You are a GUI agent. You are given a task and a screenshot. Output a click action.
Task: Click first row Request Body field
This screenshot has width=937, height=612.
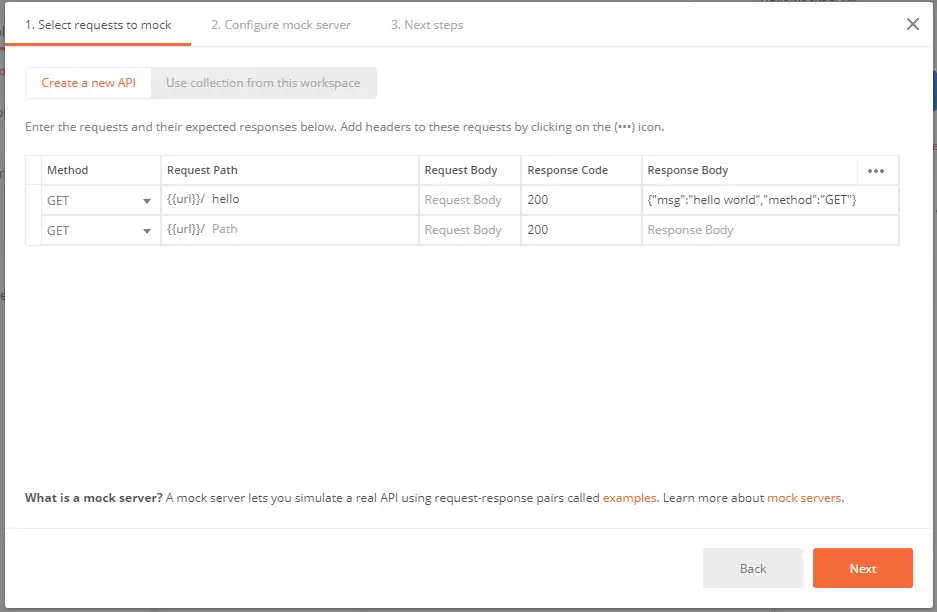[x=463, y=200]
